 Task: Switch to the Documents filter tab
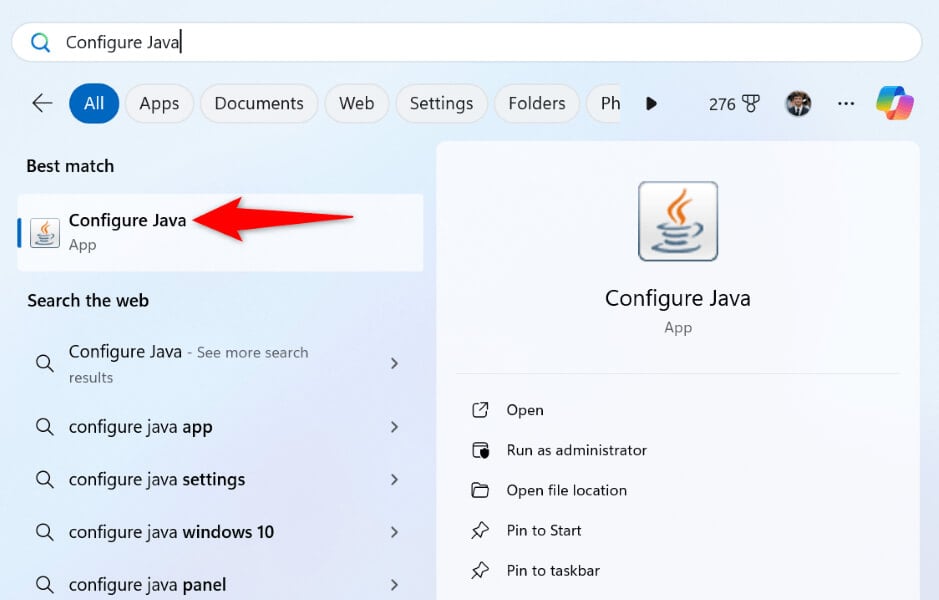click(x=259, y=103)
